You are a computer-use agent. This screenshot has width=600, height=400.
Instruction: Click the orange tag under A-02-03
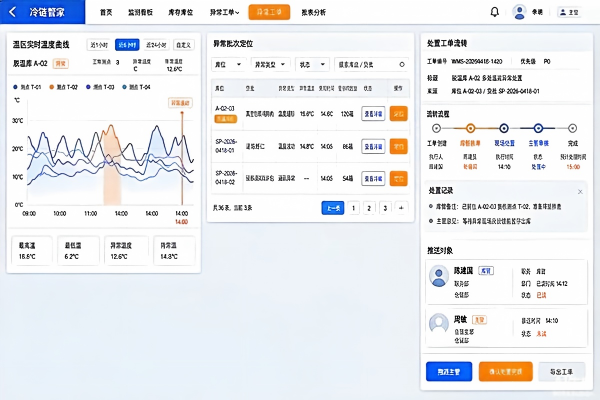[x=226, y=119]
